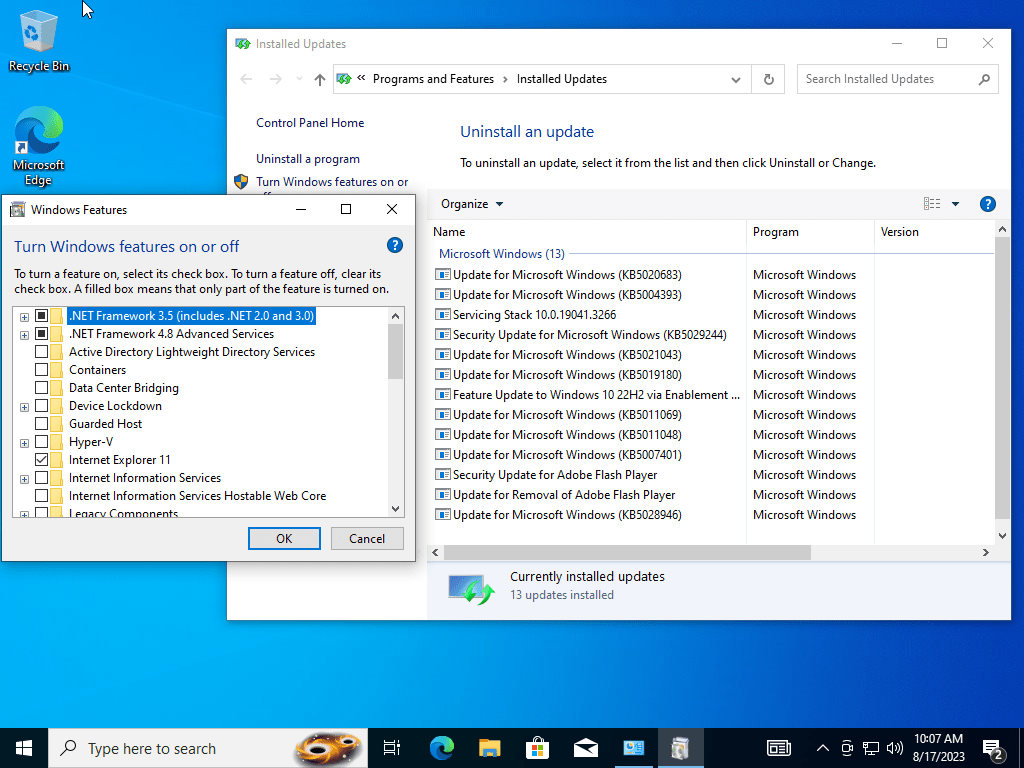Screen dimensions: 1024x768
Task: Go up to Programs and Features
Action: [x=319, y=80]
